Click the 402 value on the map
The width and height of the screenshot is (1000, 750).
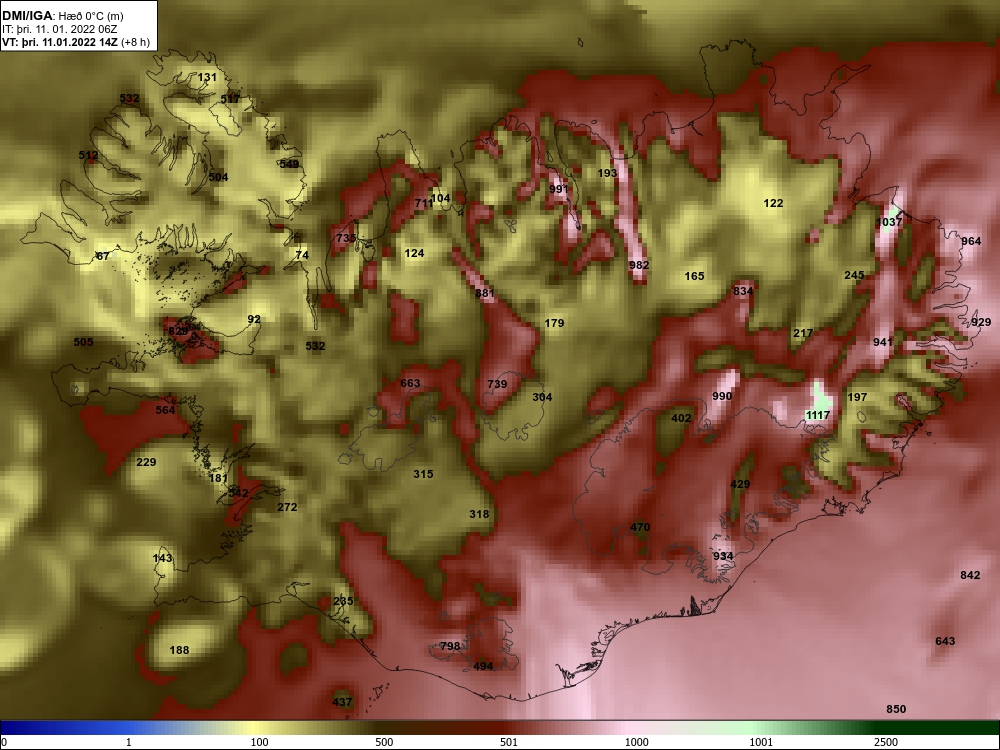pos(681,418)
